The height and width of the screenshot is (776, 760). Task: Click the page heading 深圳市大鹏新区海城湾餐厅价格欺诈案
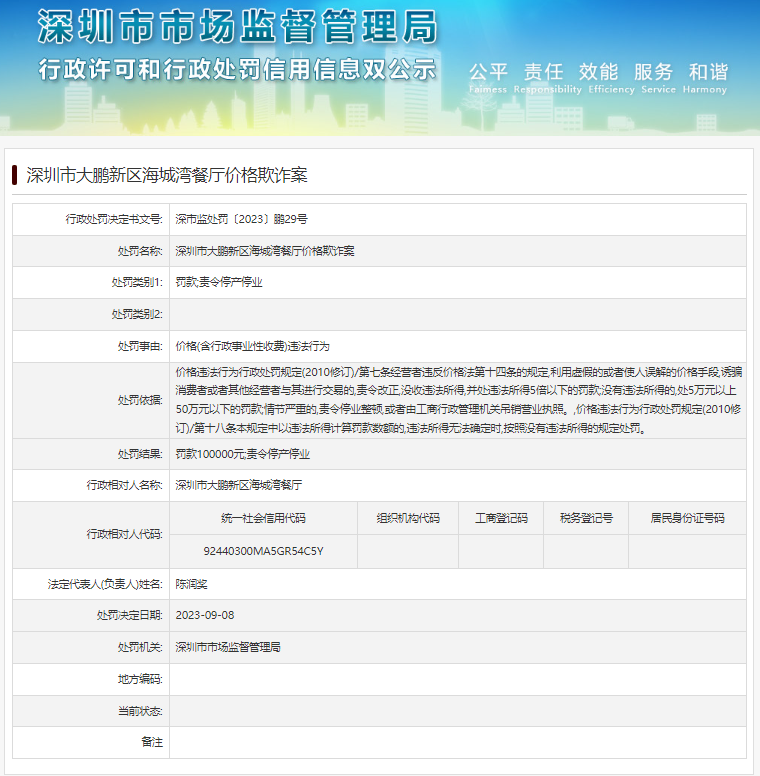(x=167, y=175)
